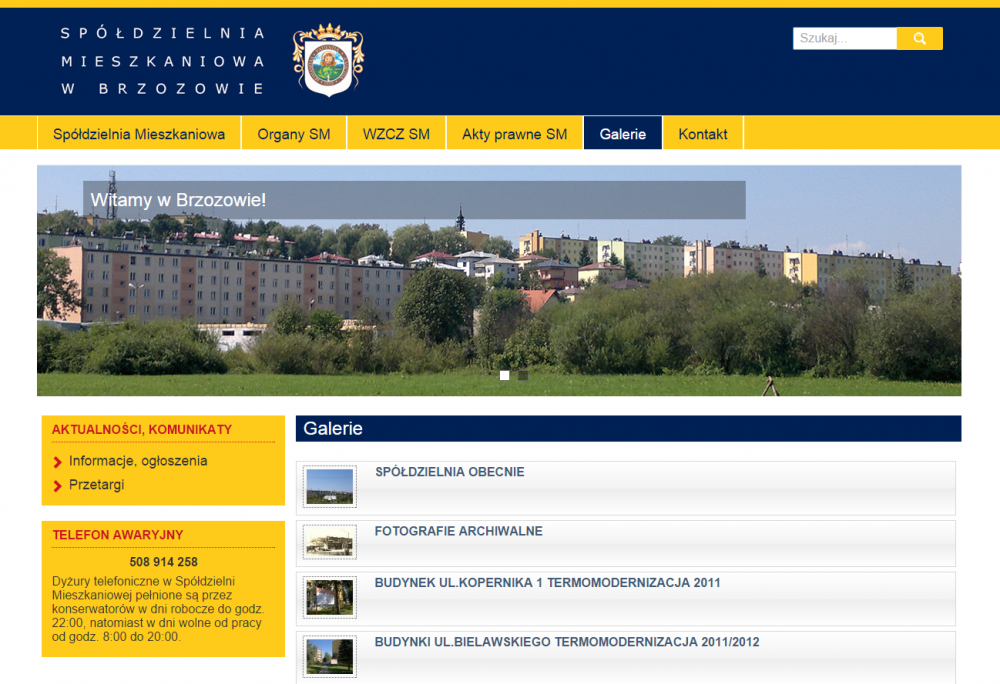Click the Fotografie archiwalne thumbnail image
The height and width of the screenshot is (684, 1000).
click(330, 542)
